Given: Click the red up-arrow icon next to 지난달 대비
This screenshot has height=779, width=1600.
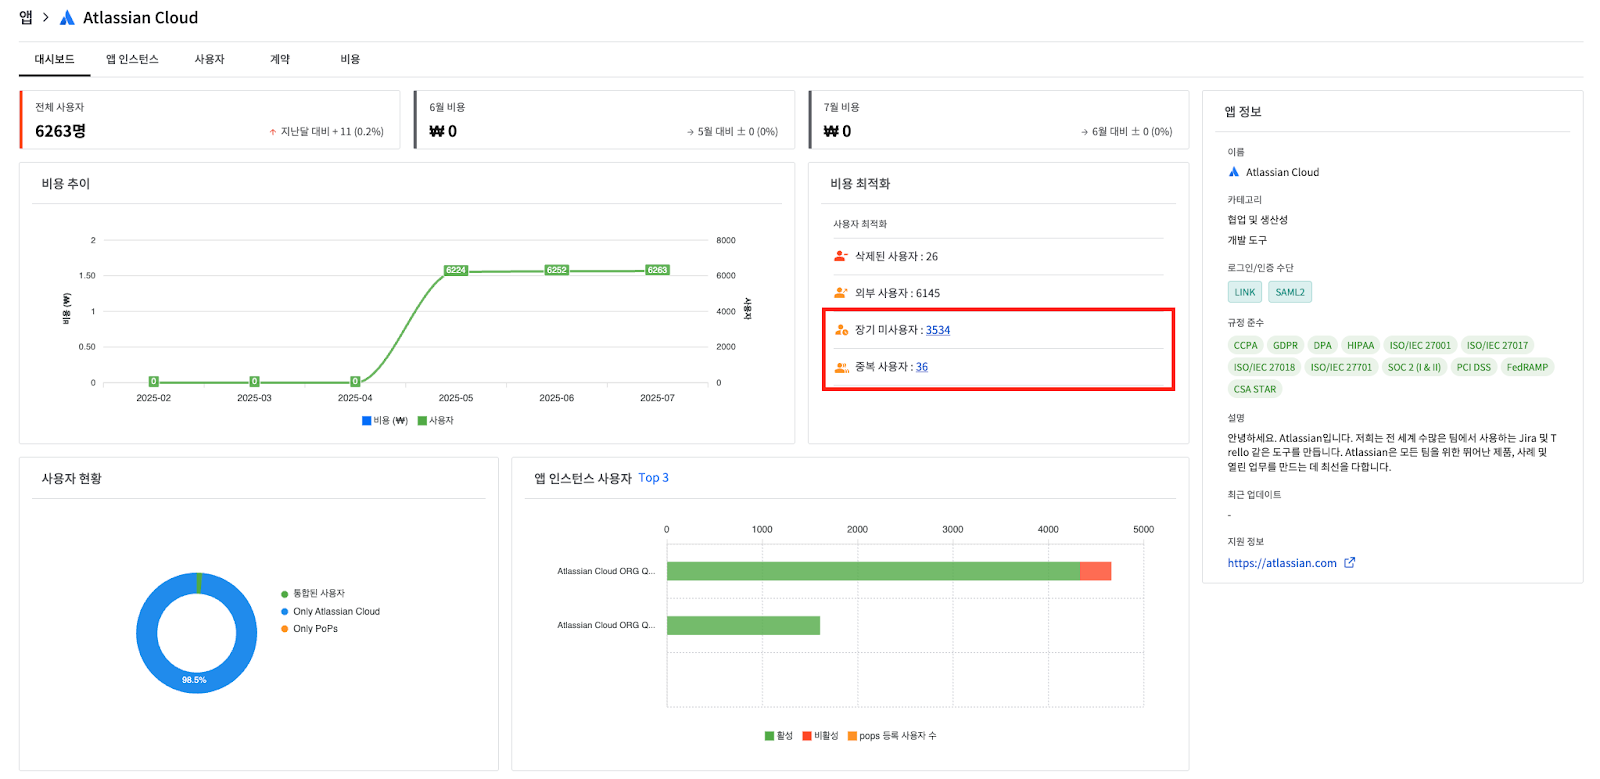Looking at the screenshot, I should (272, 132).
